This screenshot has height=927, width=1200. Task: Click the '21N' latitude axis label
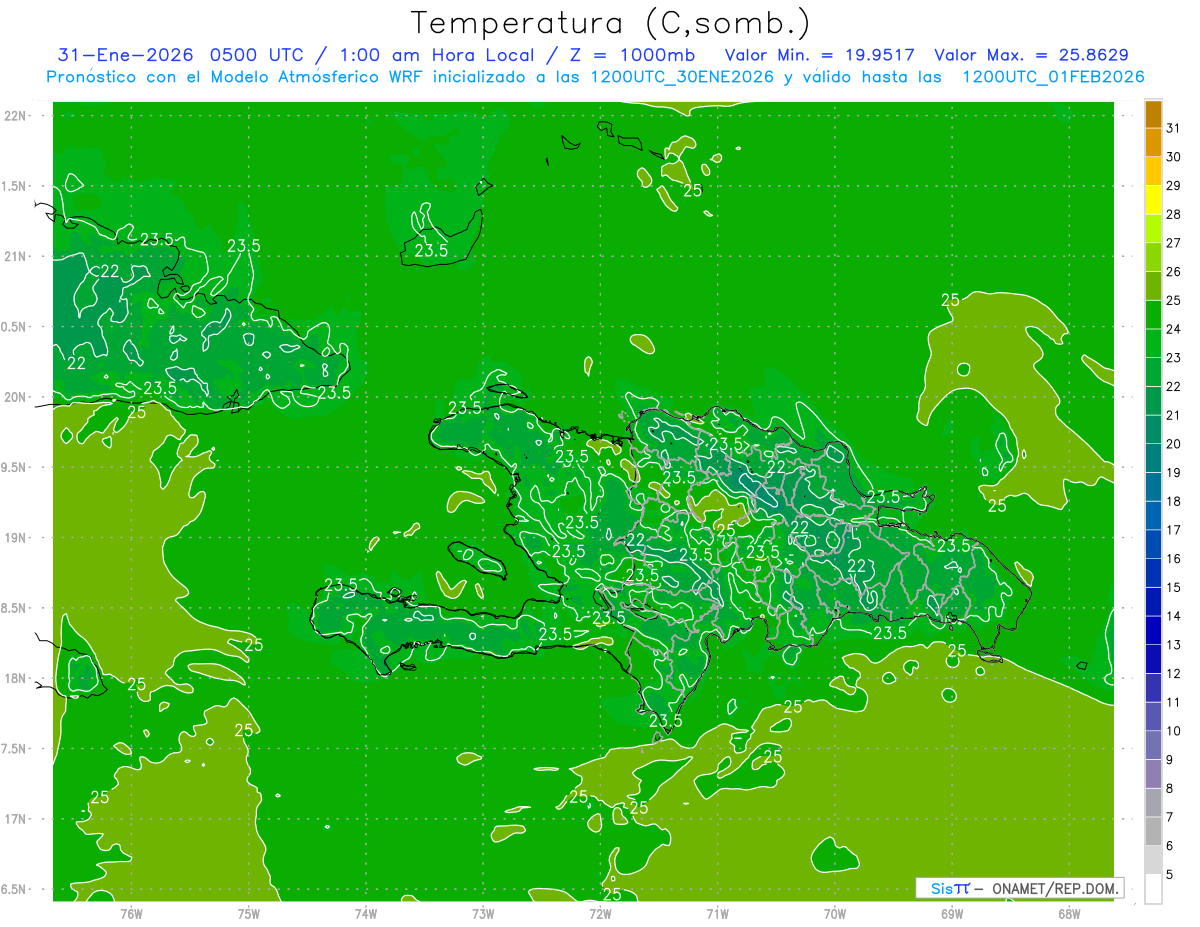pos(16,256)
